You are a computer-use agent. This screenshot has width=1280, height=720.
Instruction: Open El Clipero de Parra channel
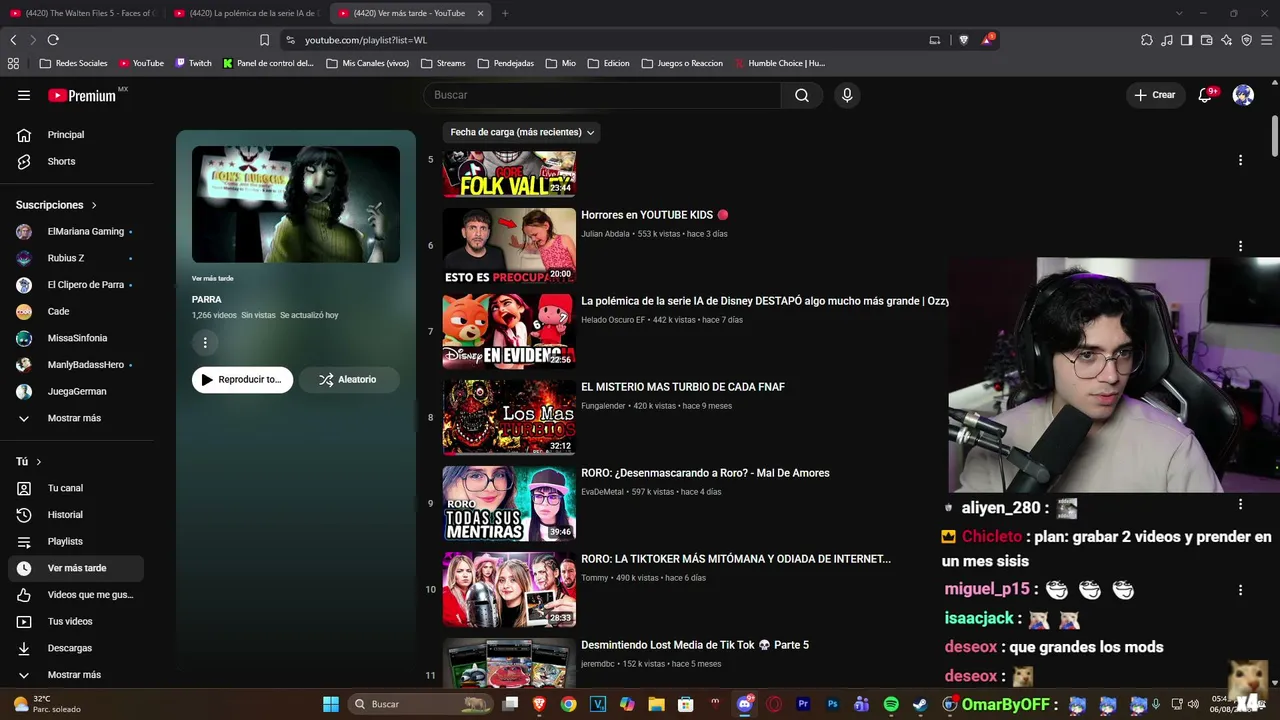tap(77, 285)
